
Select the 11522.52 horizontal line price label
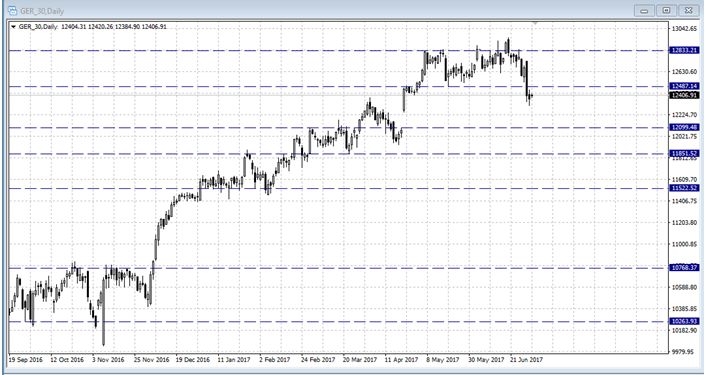tap(684, 188)
